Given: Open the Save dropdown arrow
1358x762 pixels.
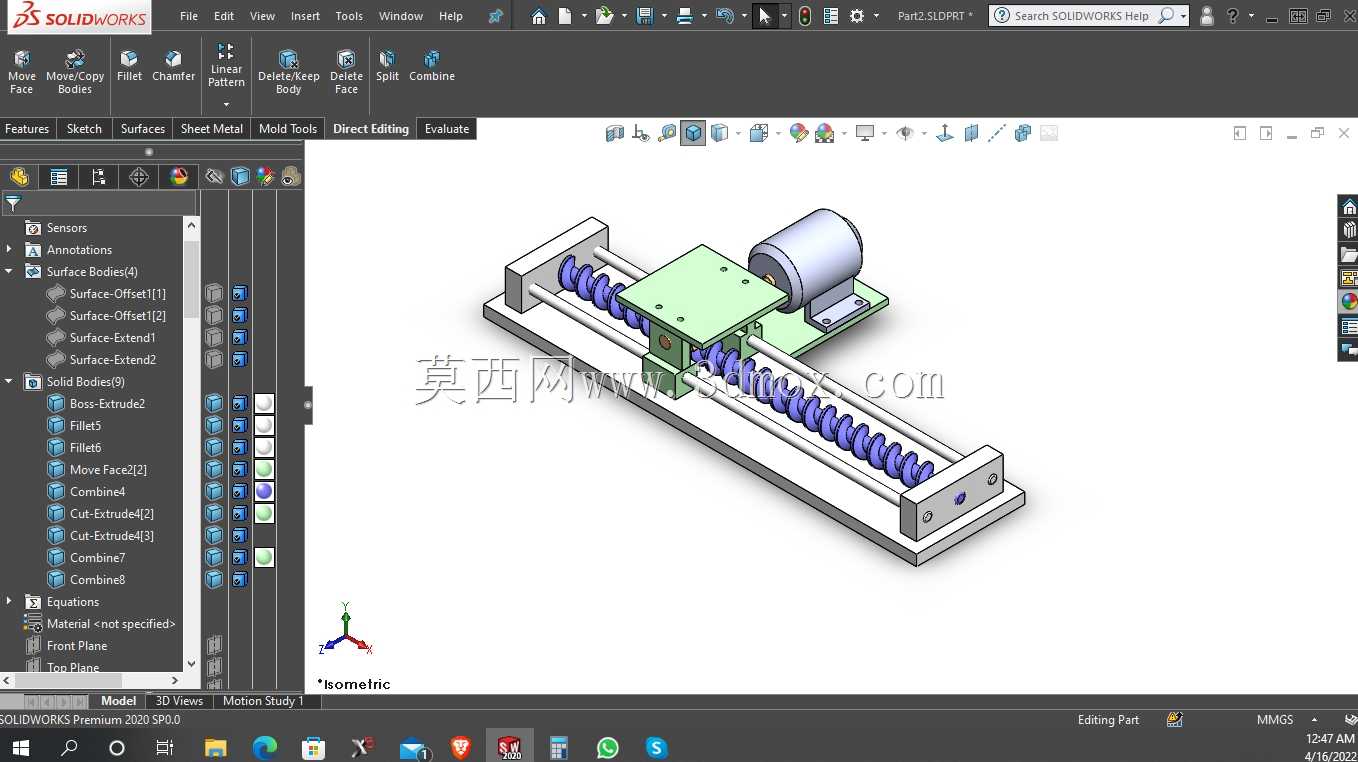Looking at the screenshot, I should click(664, 16).
